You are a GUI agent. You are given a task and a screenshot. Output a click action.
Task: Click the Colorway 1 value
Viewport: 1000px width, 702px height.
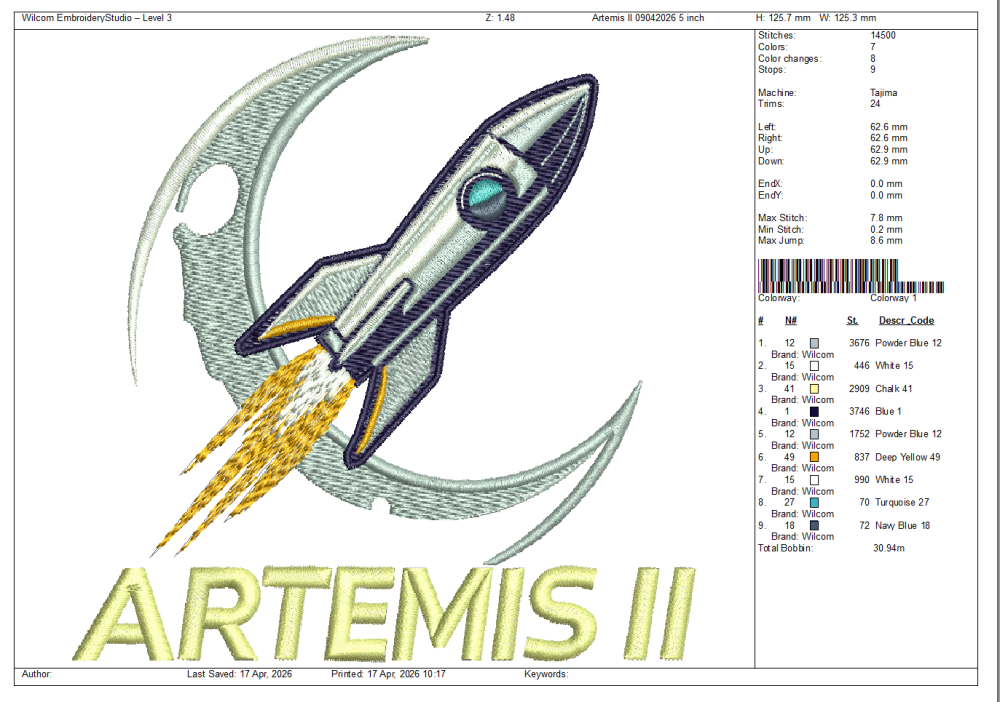893,298
